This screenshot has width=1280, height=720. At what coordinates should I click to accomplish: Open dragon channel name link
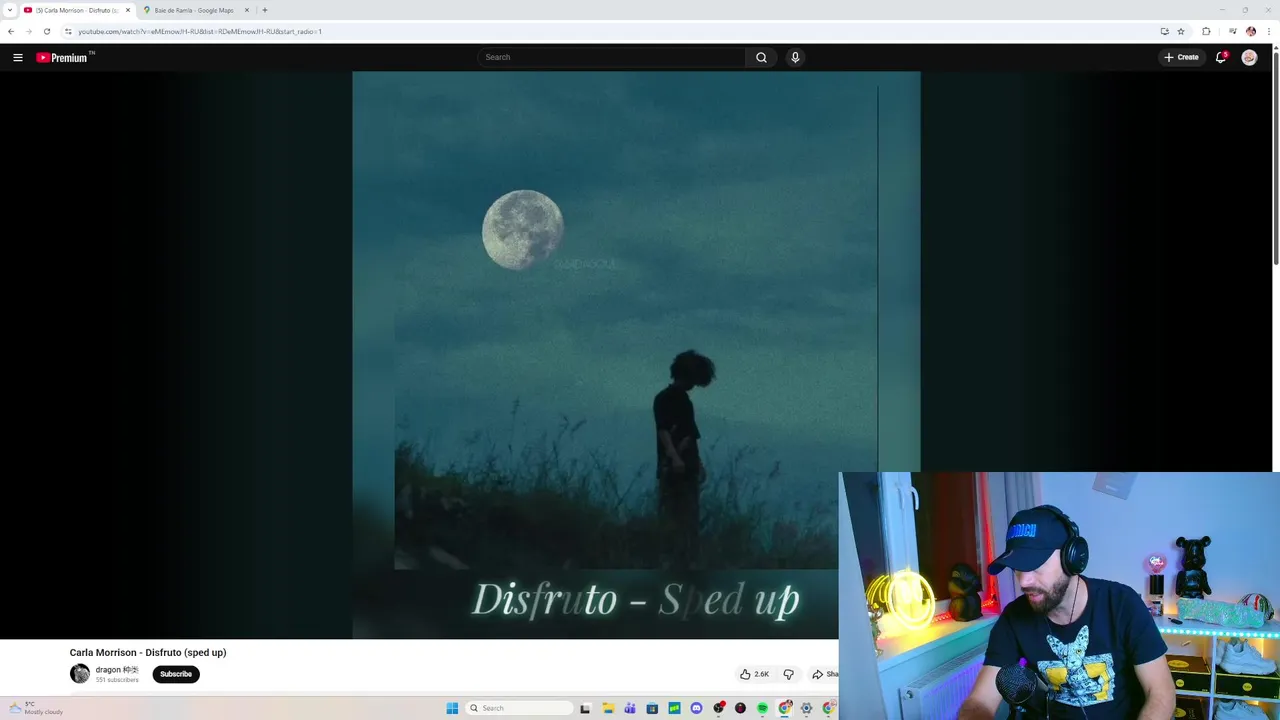point(117,670)
